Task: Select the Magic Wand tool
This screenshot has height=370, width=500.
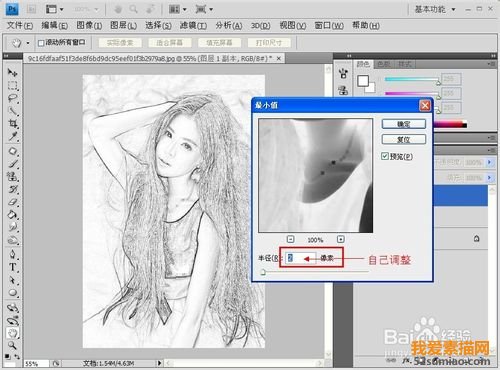Action: (x=12, y=111)
